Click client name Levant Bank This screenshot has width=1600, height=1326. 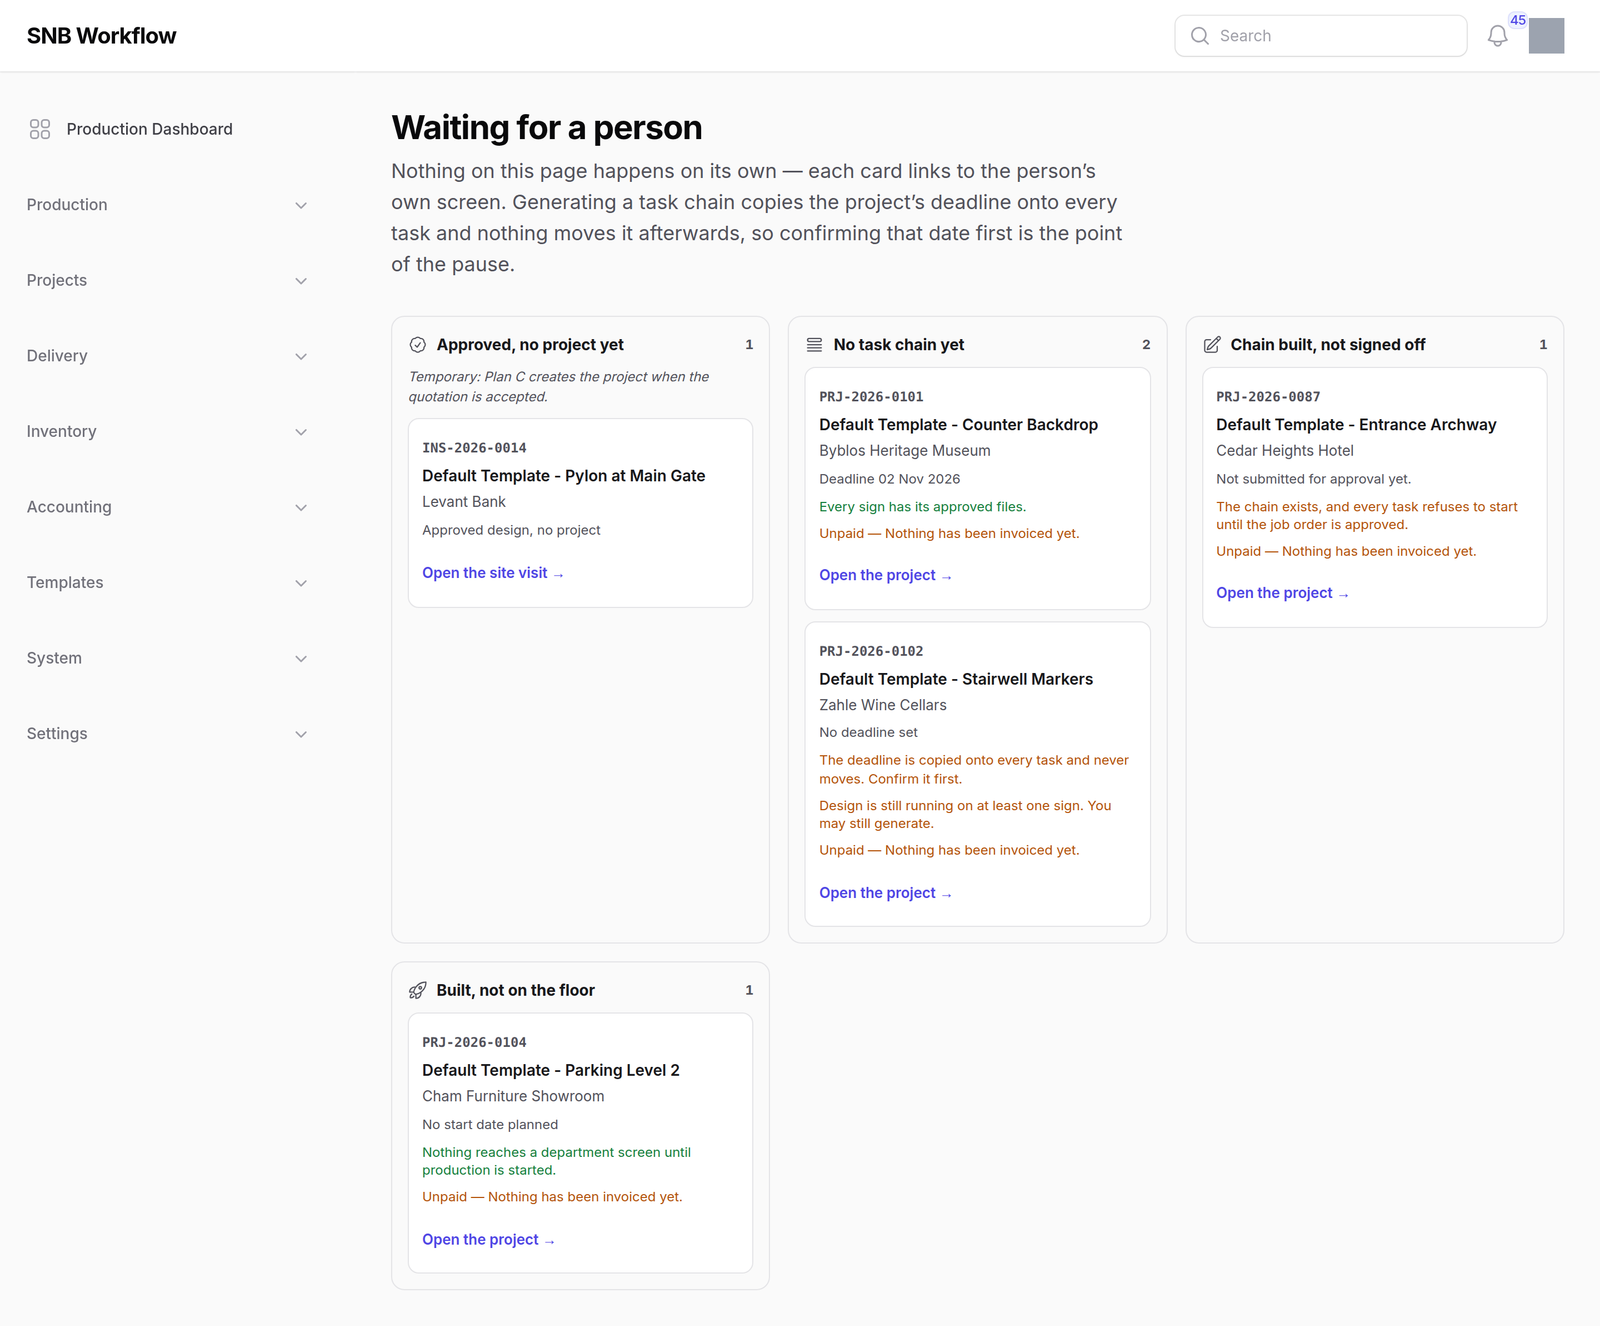click(464, 502)
